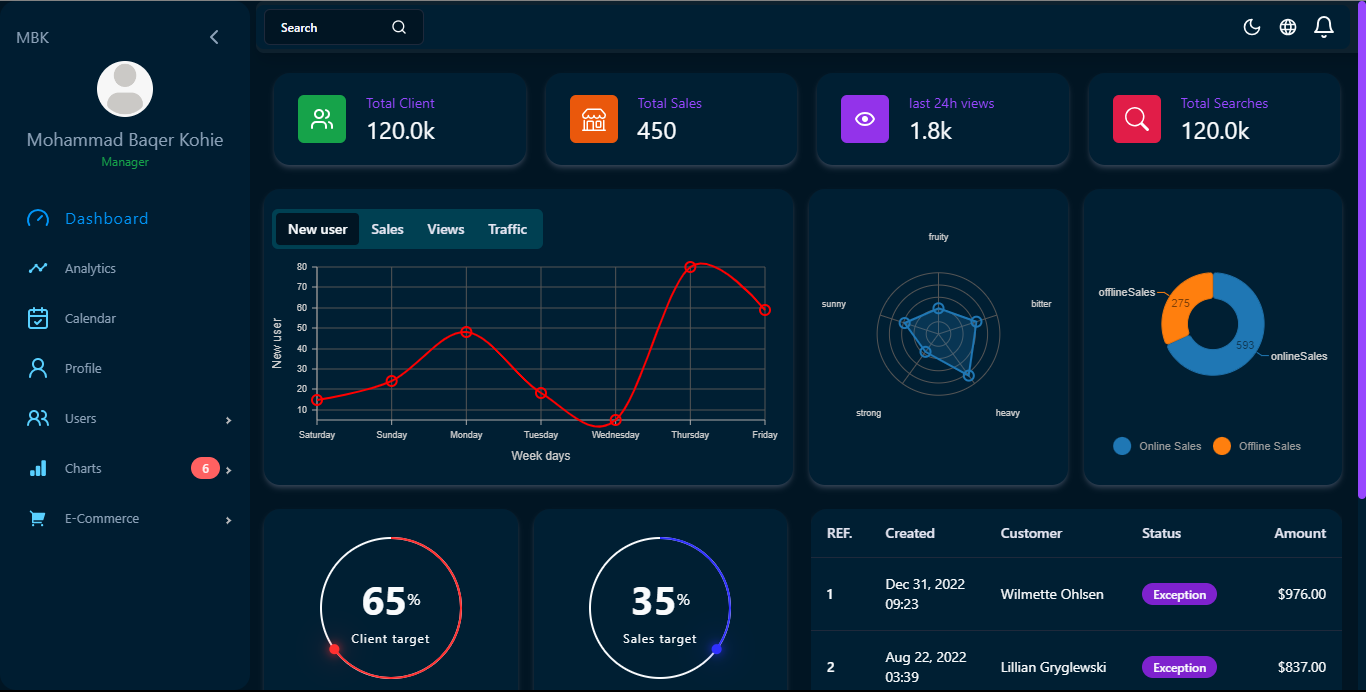
Task: Switch to the Traffic chart tab
Action: coord(507,229)
